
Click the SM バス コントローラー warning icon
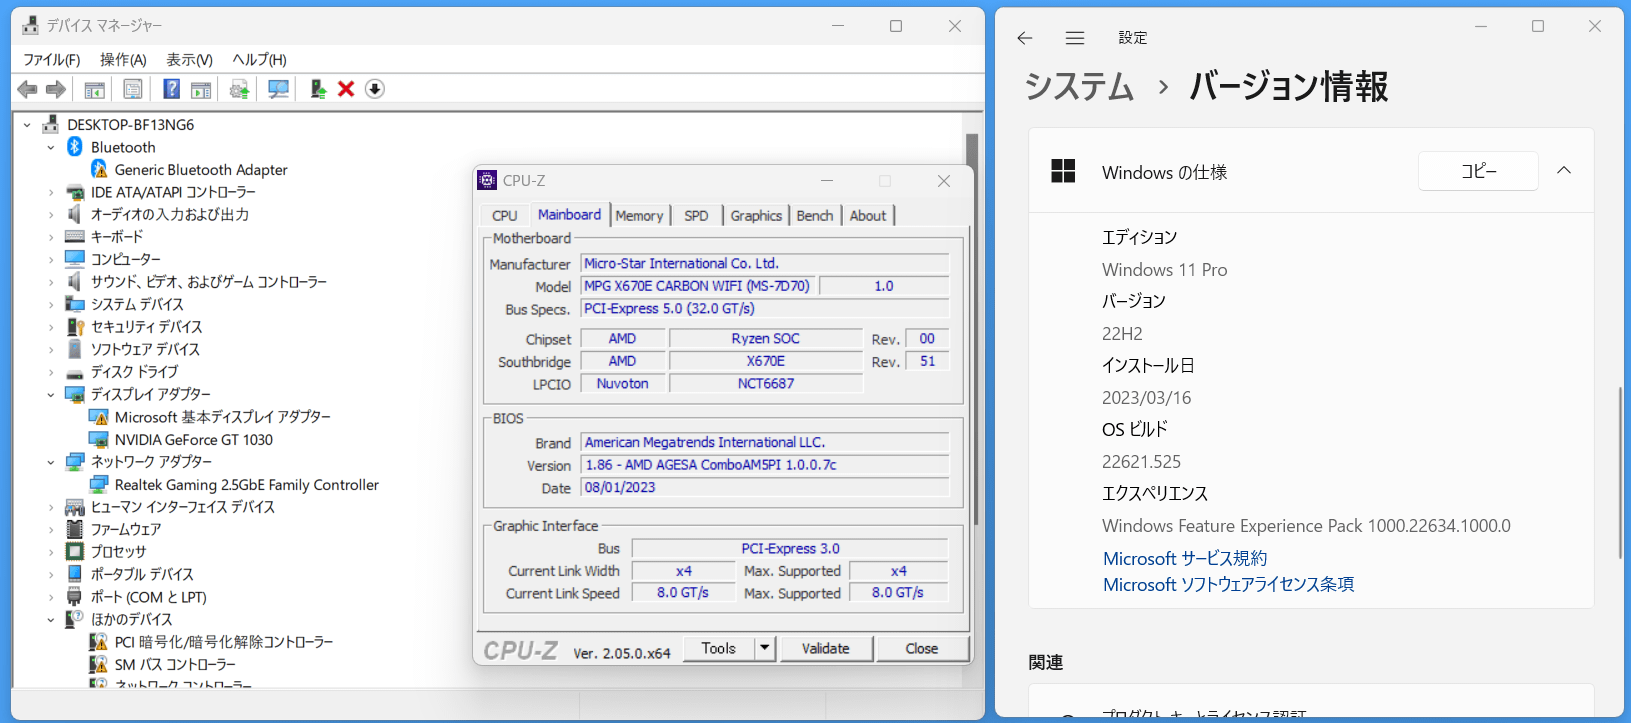(98, 664)
